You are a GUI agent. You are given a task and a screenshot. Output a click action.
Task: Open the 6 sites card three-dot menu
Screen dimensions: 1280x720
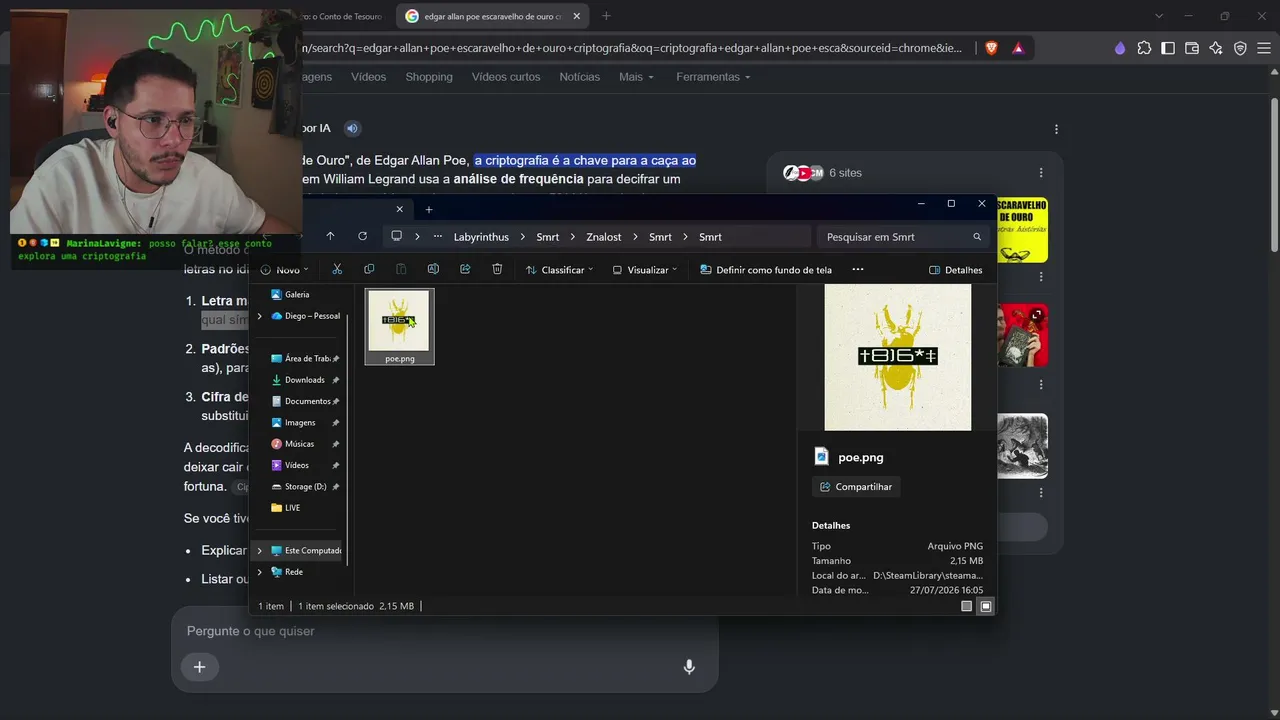click(1041, 173)
